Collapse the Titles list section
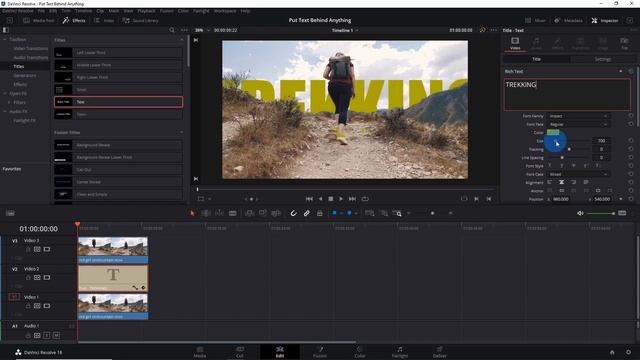Viewport: 640px width, 360px height. tap(182, 40)
